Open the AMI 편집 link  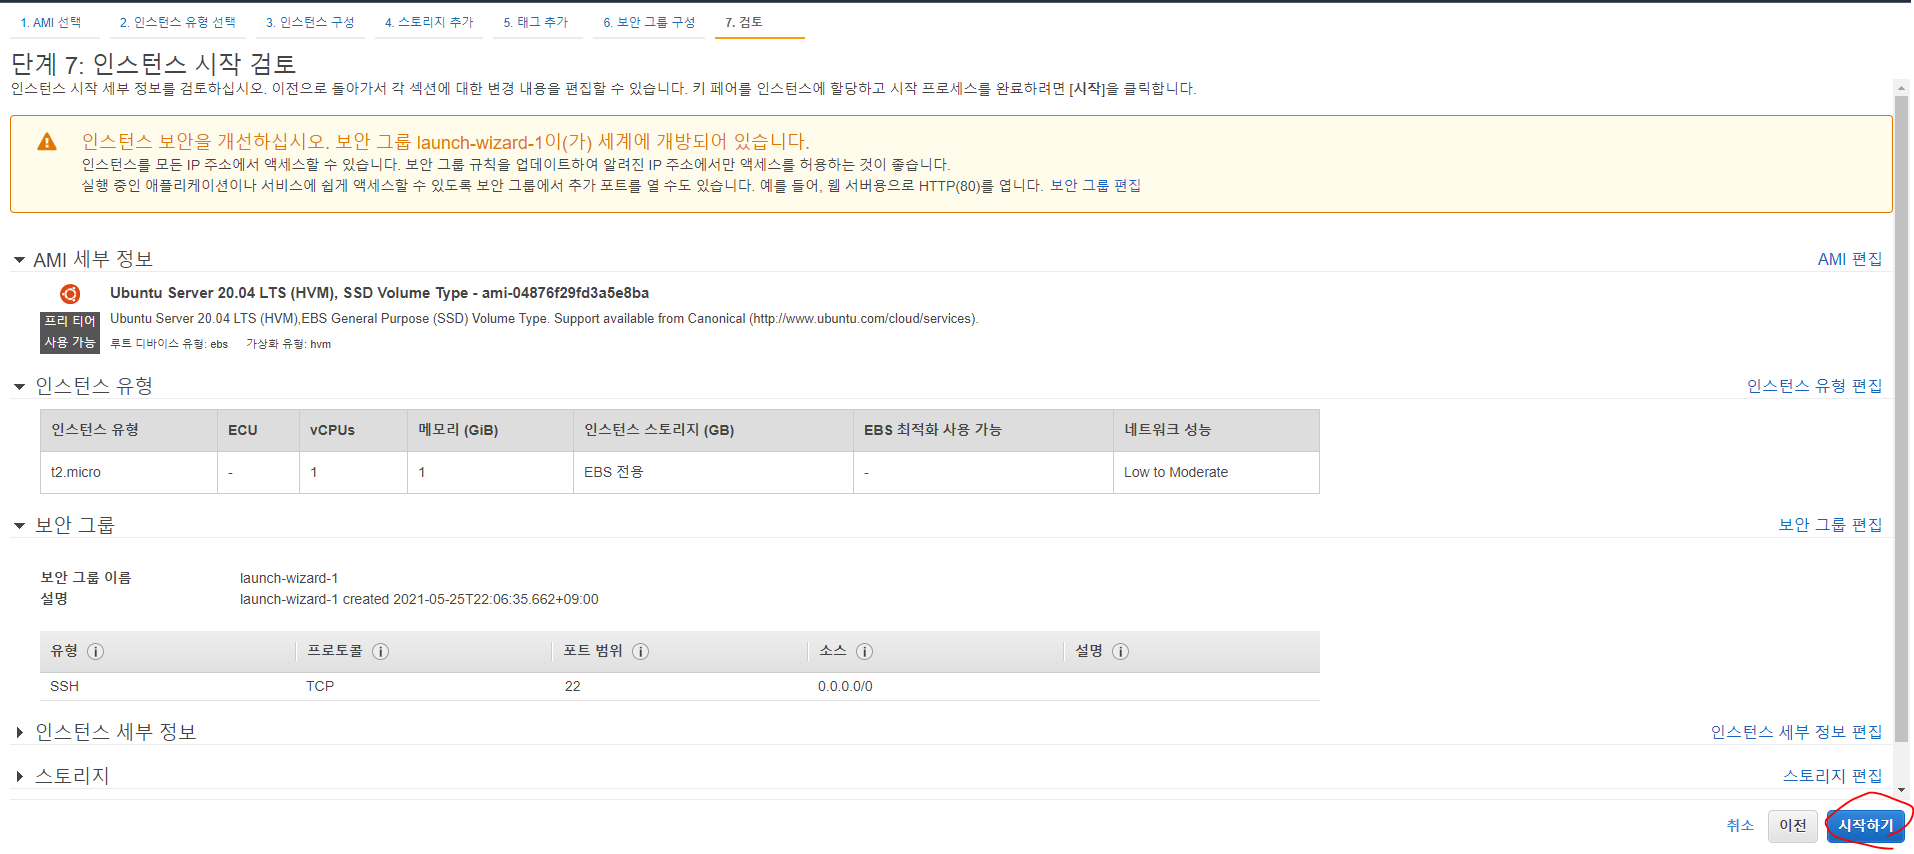1850,259
